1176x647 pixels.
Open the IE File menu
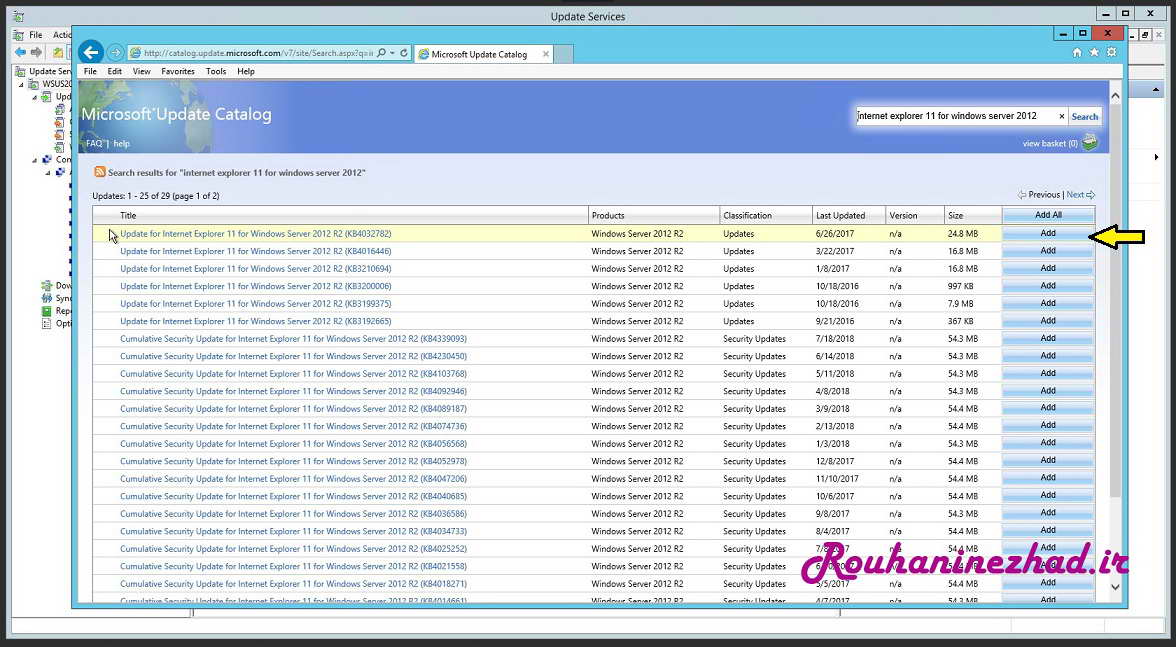coord(90,71)
